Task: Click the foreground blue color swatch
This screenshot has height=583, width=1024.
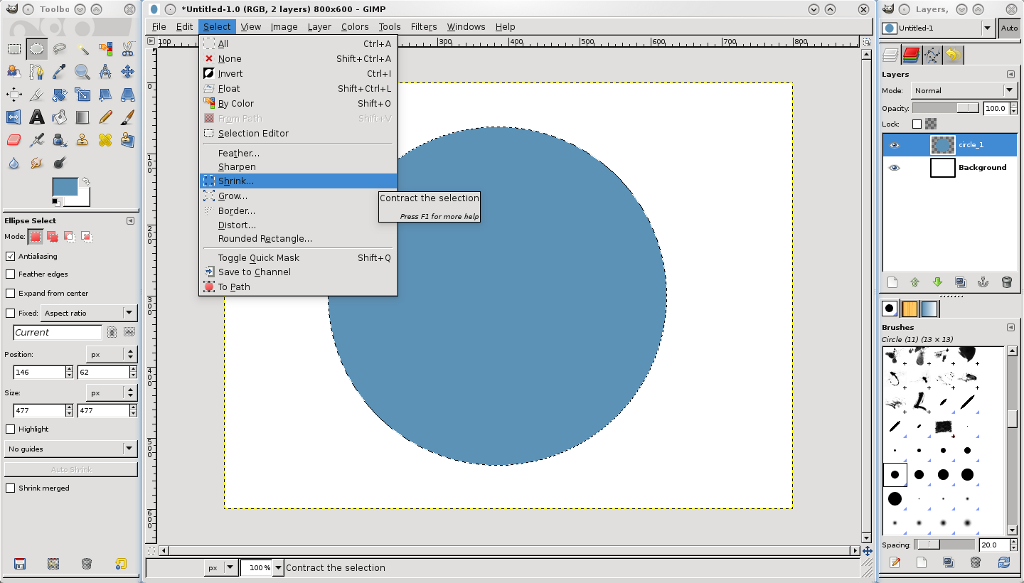Action: click(x=64, y=187)
